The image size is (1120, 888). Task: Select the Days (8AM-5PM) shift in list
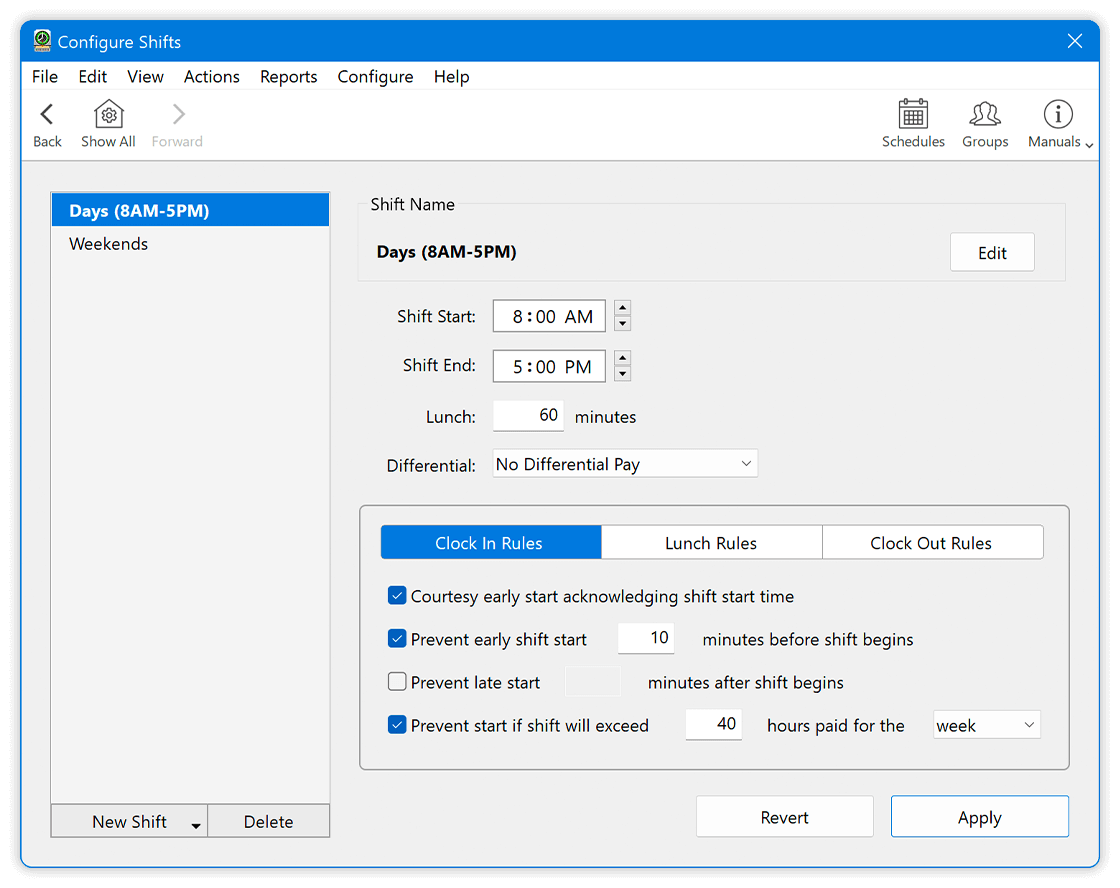[190, 211]
